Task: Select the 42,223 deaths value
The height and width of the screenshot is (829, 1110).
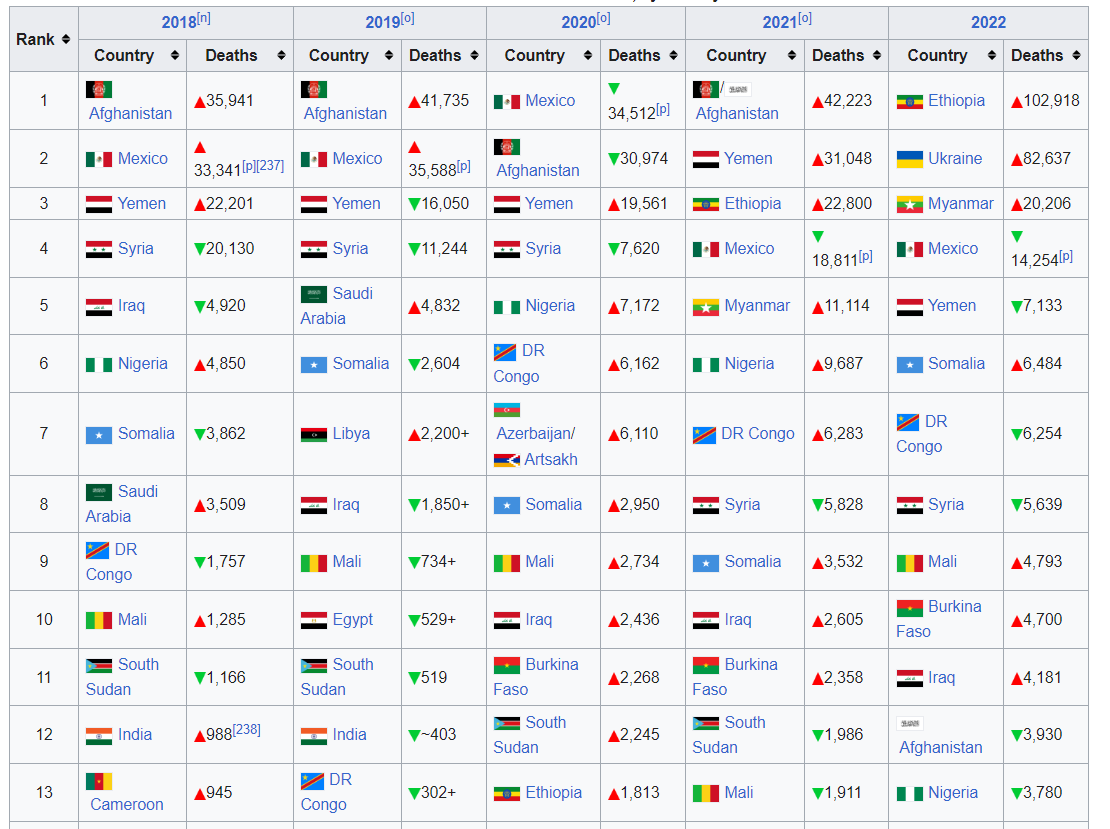Action: click(x=842, y=101)
